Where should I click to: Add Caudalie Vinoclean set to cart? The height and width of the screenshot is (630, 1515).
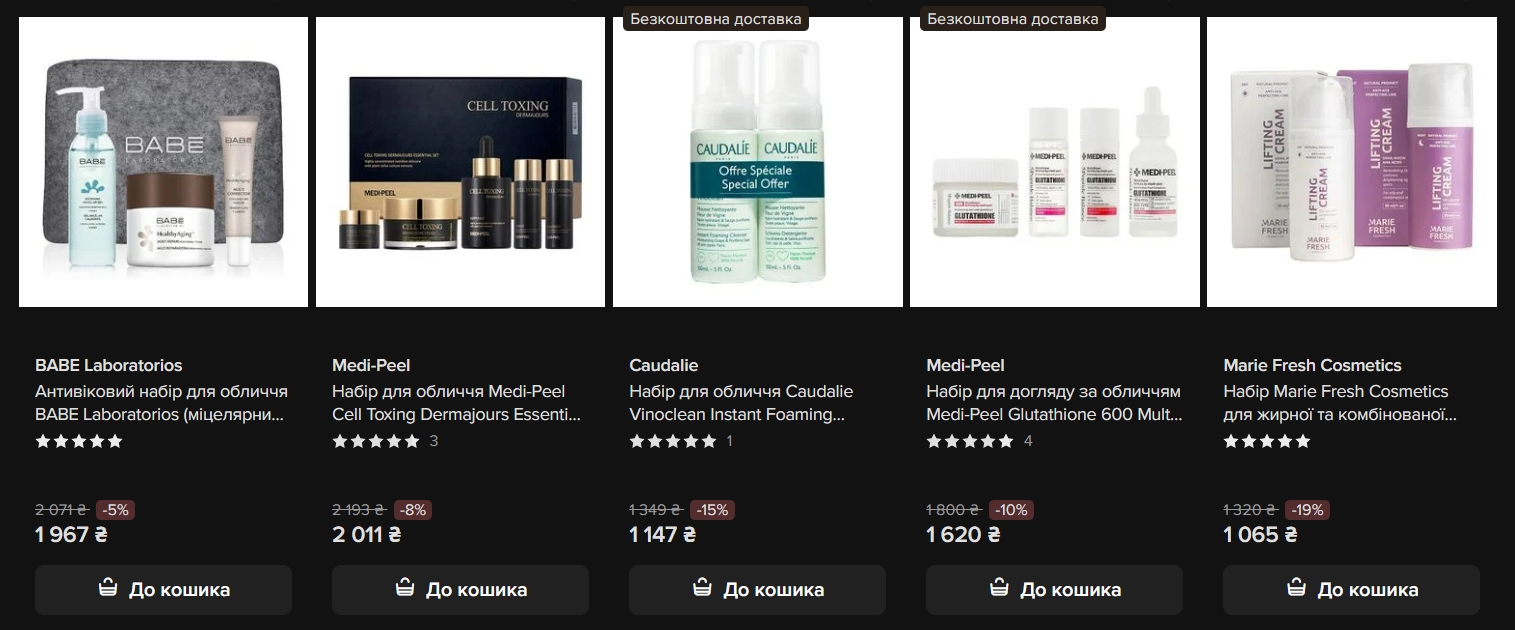pos(757,590)
